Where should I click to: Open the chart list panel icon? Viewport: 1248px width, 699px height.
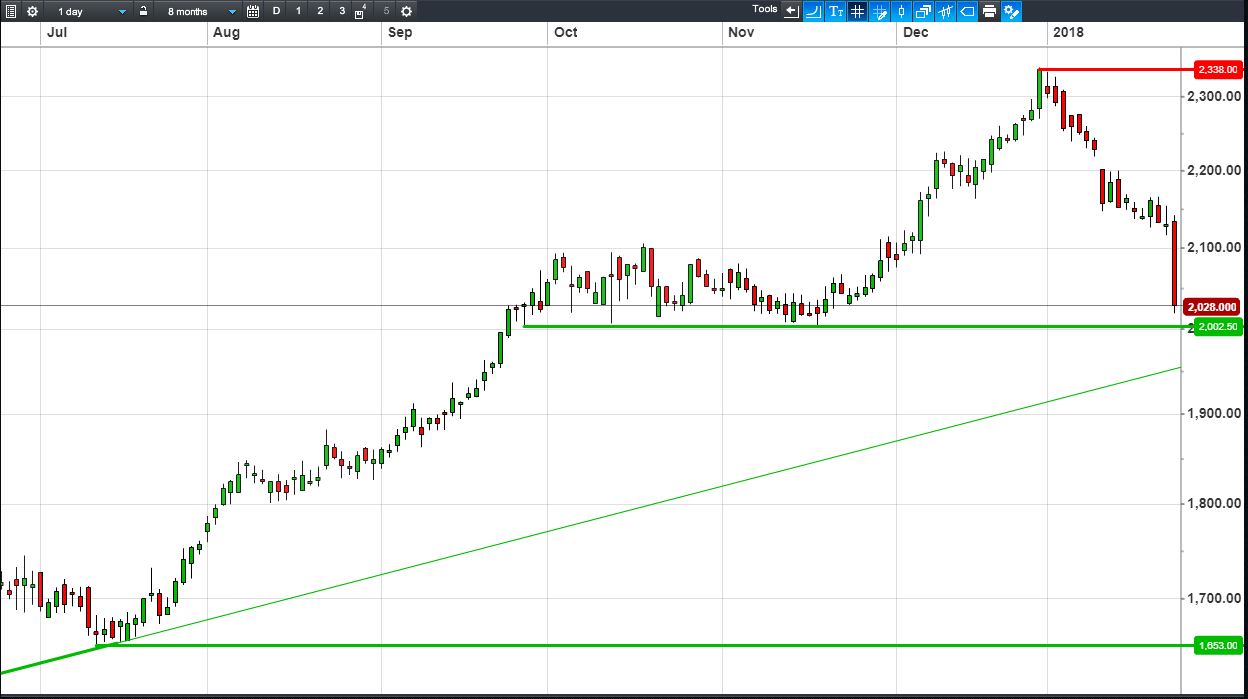click(11, 11)
